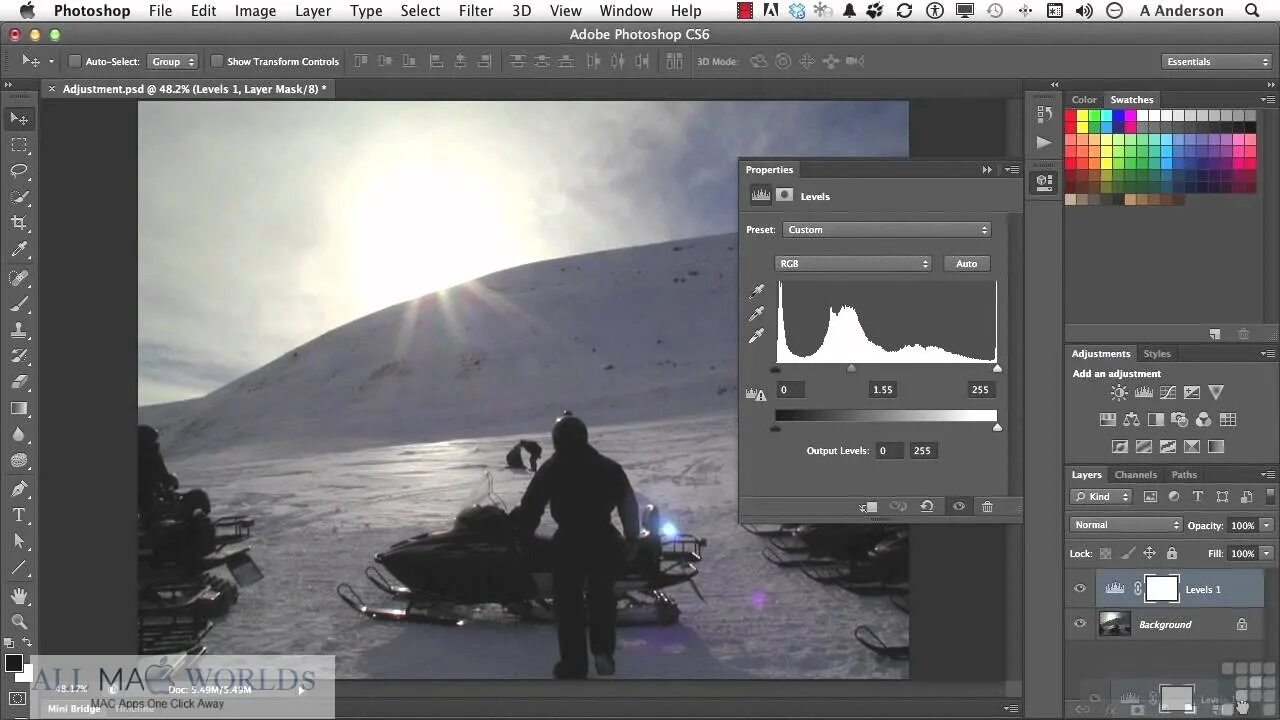Click the Levels 1 layer mask thumbnail
This screenshot has height=720, width=1280.
click(x=1162, y=588)
